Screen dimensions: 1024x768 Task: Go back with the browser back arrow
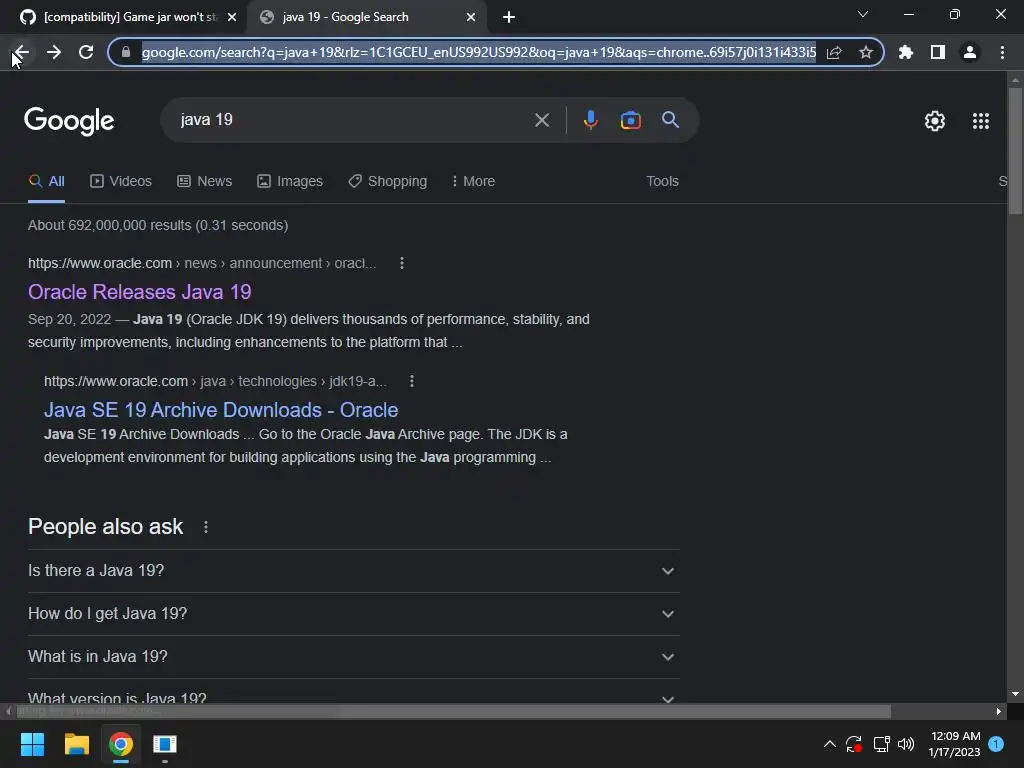click(22, 52)
